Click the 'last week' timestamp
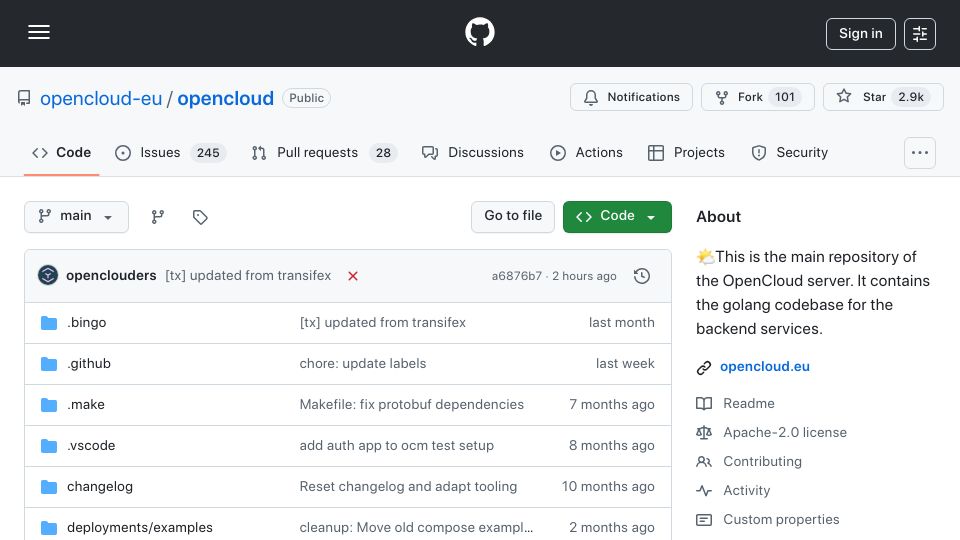Image resolution: width=960 pixels, height=540 pixels. tap(625, 364)
